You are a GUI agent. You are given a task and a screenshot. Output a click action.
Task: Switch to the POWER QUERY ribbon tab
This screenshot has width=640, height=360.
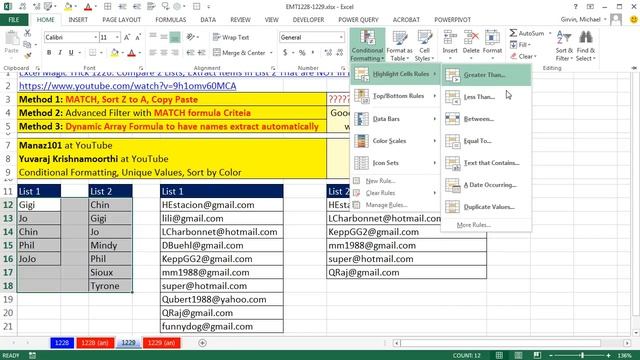358,20
